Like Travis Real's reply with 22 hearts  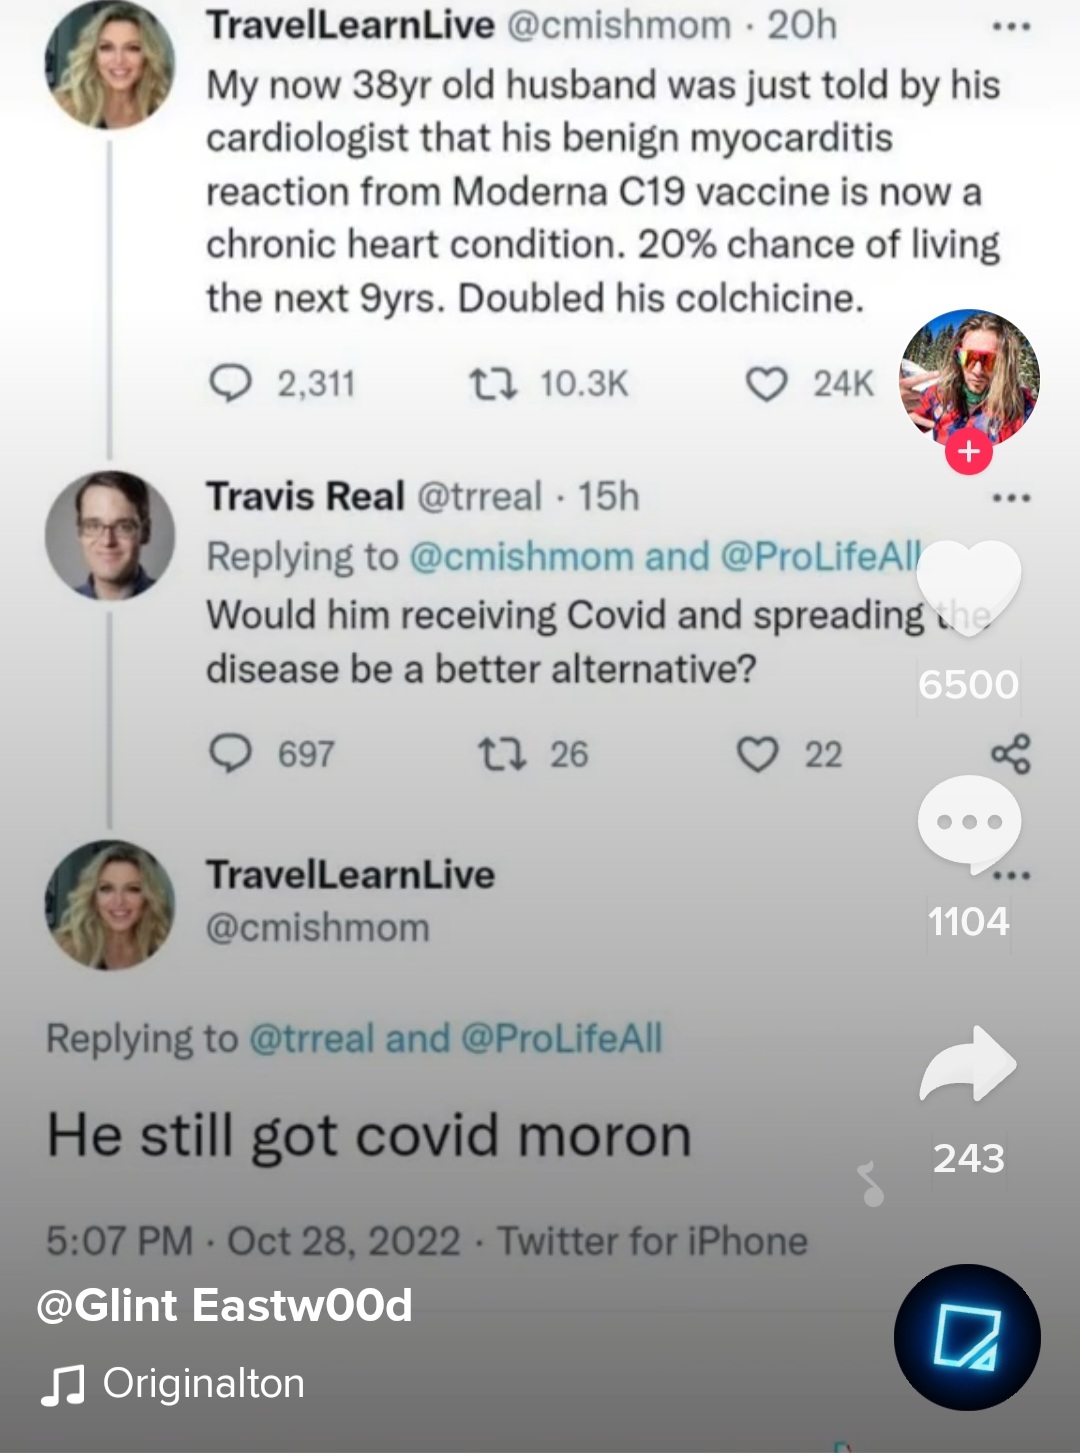tap(757, 754)
